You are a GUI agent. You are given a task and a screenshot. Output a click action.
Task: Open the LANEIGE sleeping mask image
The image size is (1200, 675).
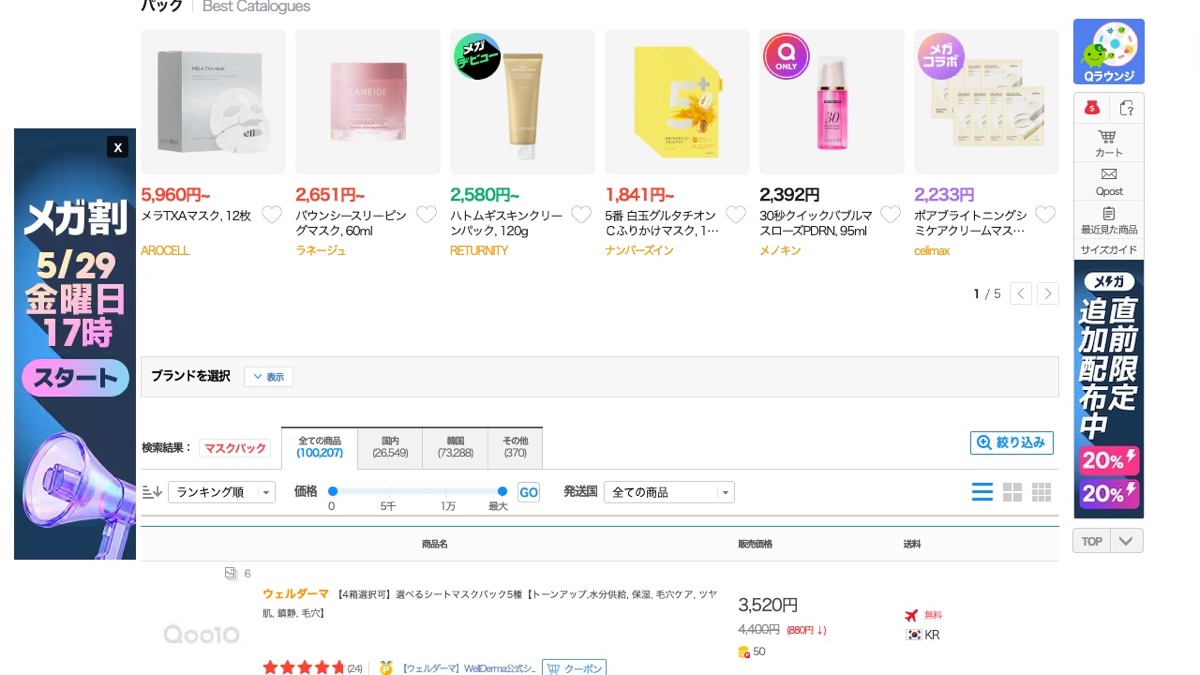(368, 102)
